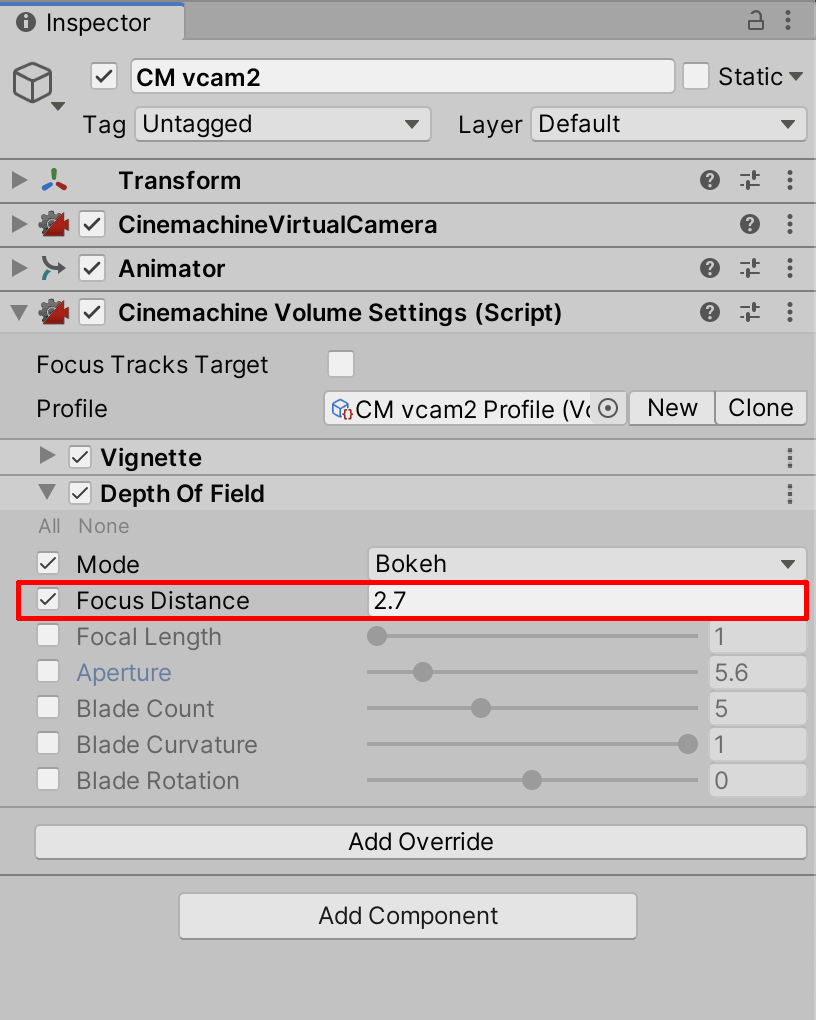Viewport: 816px width, 1020px height.
Task: Click the Focus Distance value field
Action: pyautogui.click(x=587, y=600)
